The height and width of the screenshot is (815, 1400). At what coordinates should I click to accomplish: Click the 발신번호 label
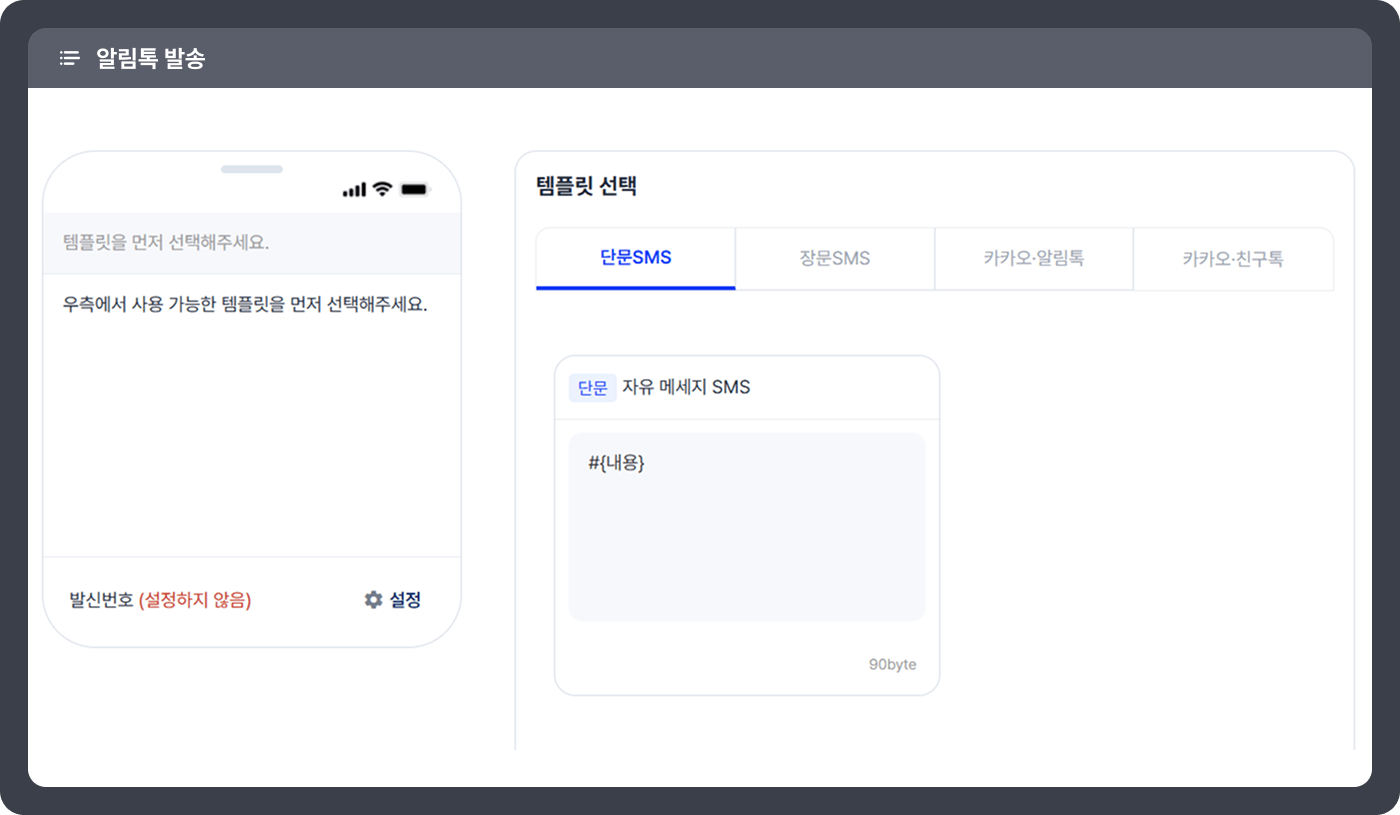(x=101, y=600)
